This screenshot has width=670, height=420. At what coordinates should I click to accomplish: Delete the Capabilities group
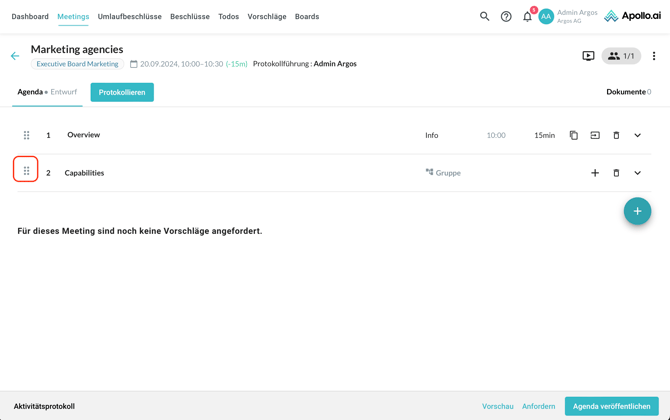coord(616,173)
